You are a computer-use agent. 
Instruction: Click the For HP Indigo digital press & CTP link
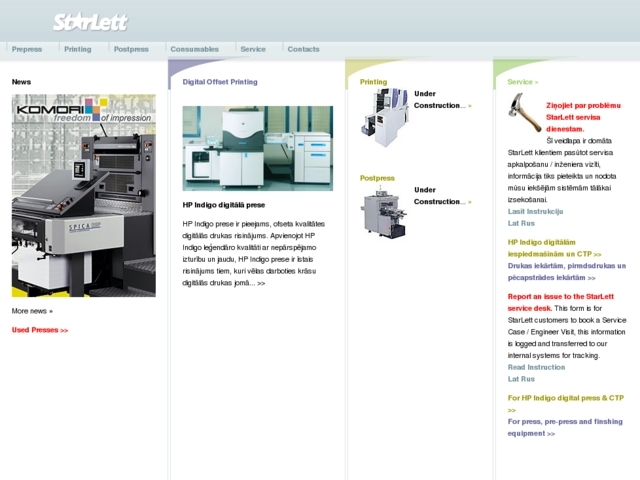pyautogui.click(x=565, y=398)
